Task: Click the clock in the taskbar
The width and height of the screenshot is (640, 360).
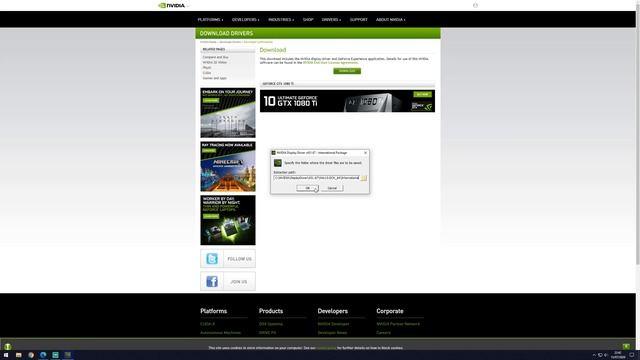Action: pos(618,355)
